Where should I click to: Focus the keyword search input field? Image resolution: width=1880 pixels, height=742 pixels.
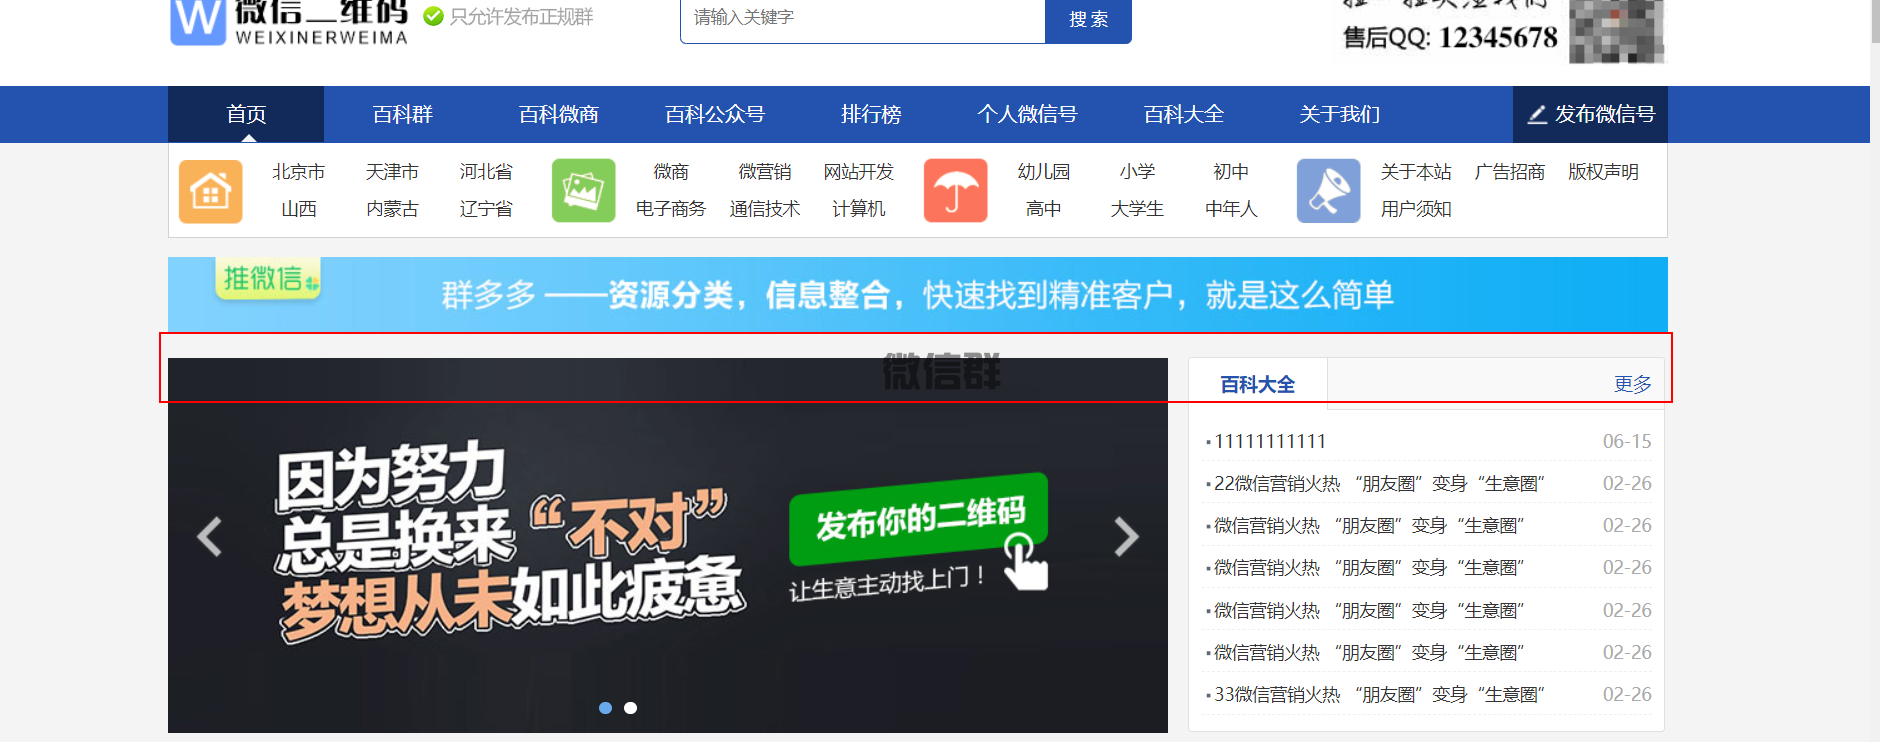(862, 19)
